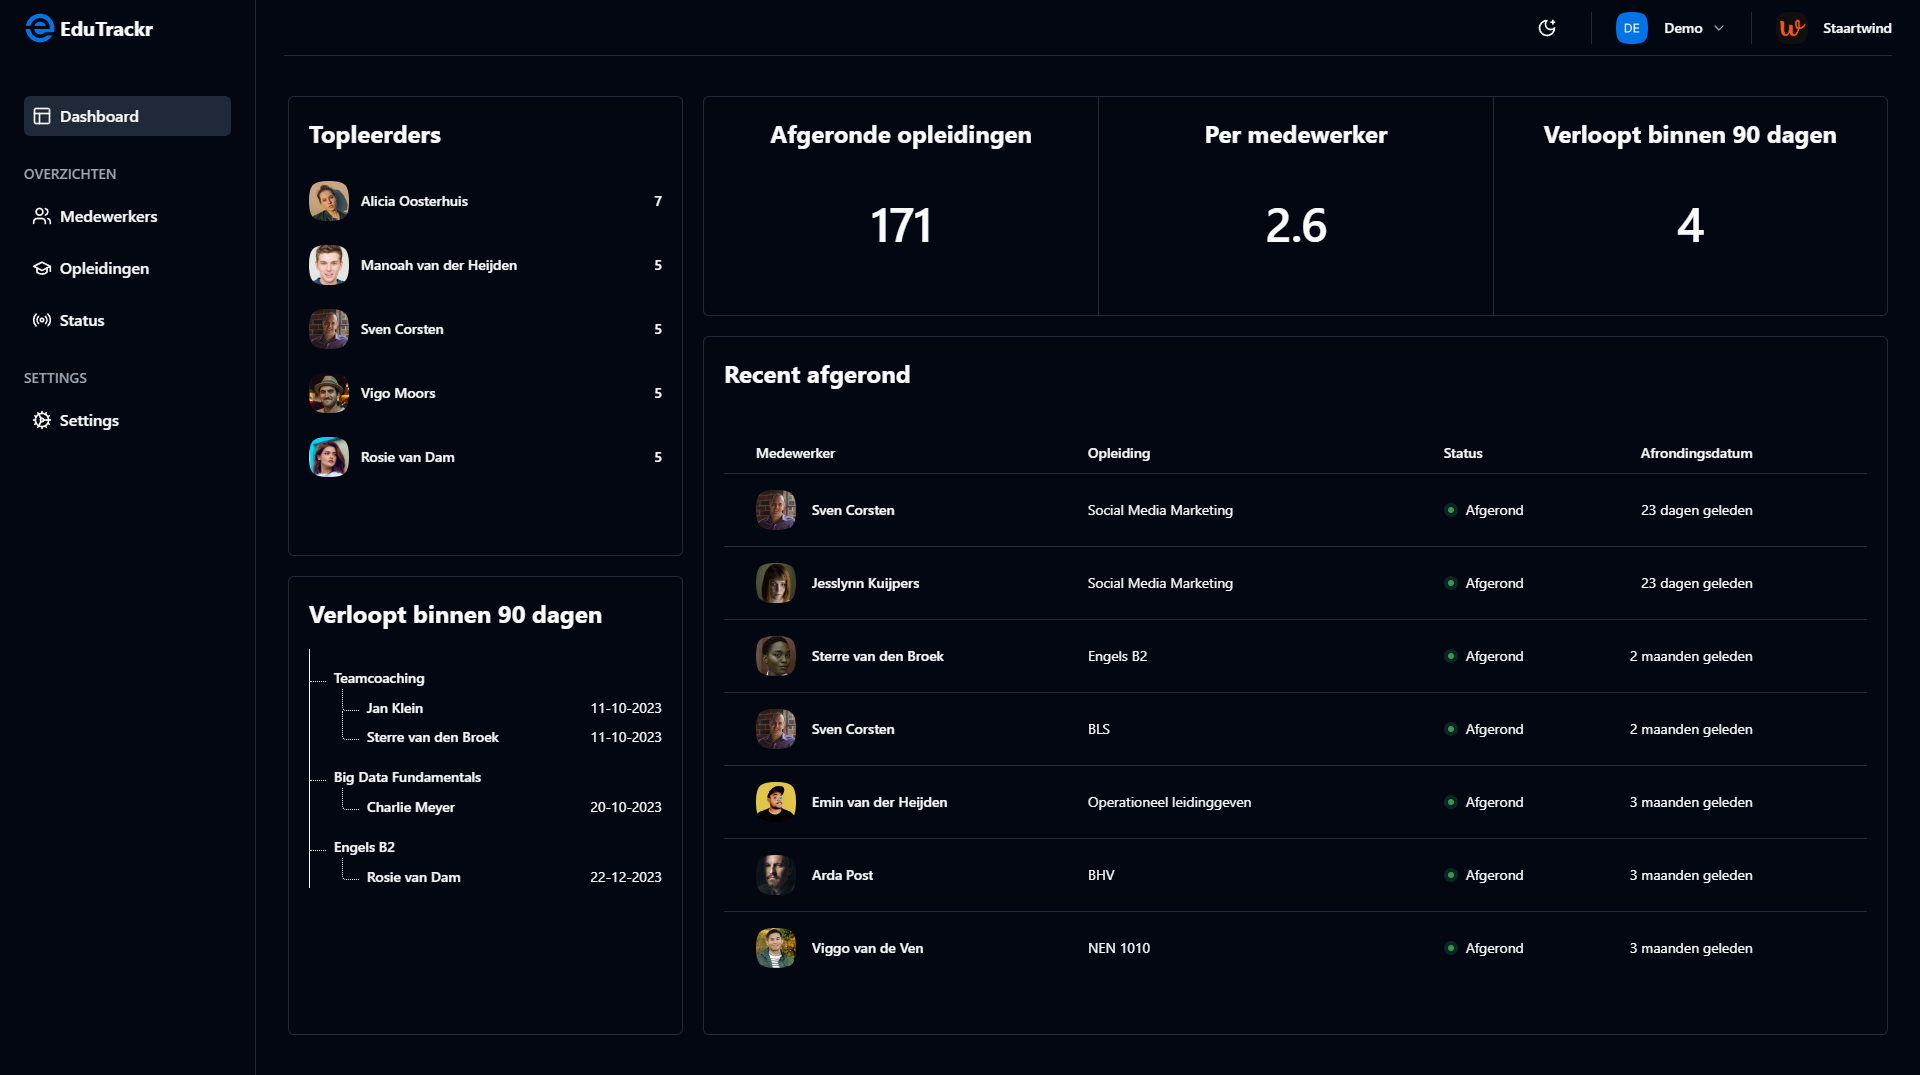Click Jan Klein under Teamcoaching
This screenshot has height=1075, width=1920.
pyautogui.click(x=395, y=708)
